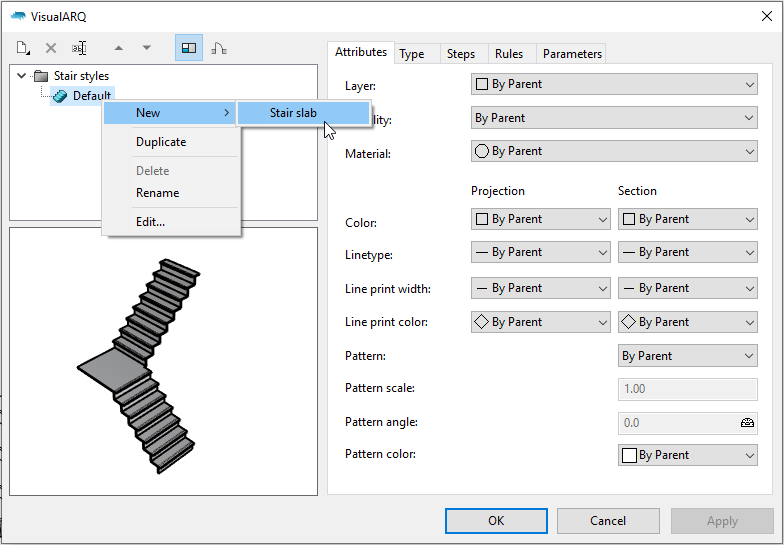Click the Delete X toolbar icon

pos(51,48)
